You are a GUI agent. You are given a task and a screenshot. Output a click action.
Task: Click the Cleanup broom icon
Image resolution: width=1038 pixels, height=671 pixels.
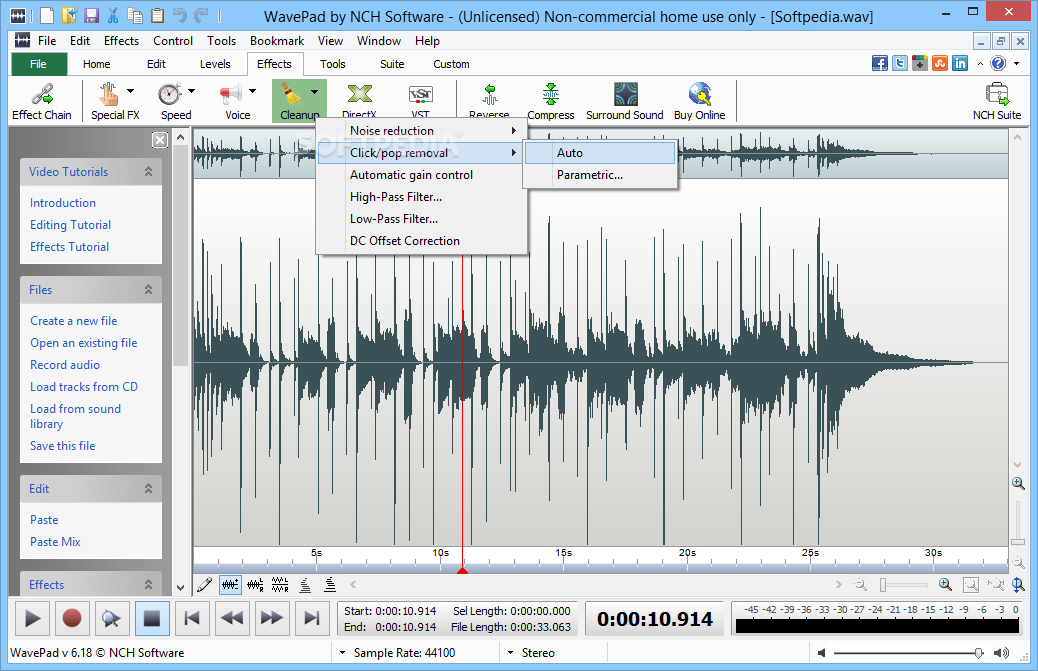(290, 94)
